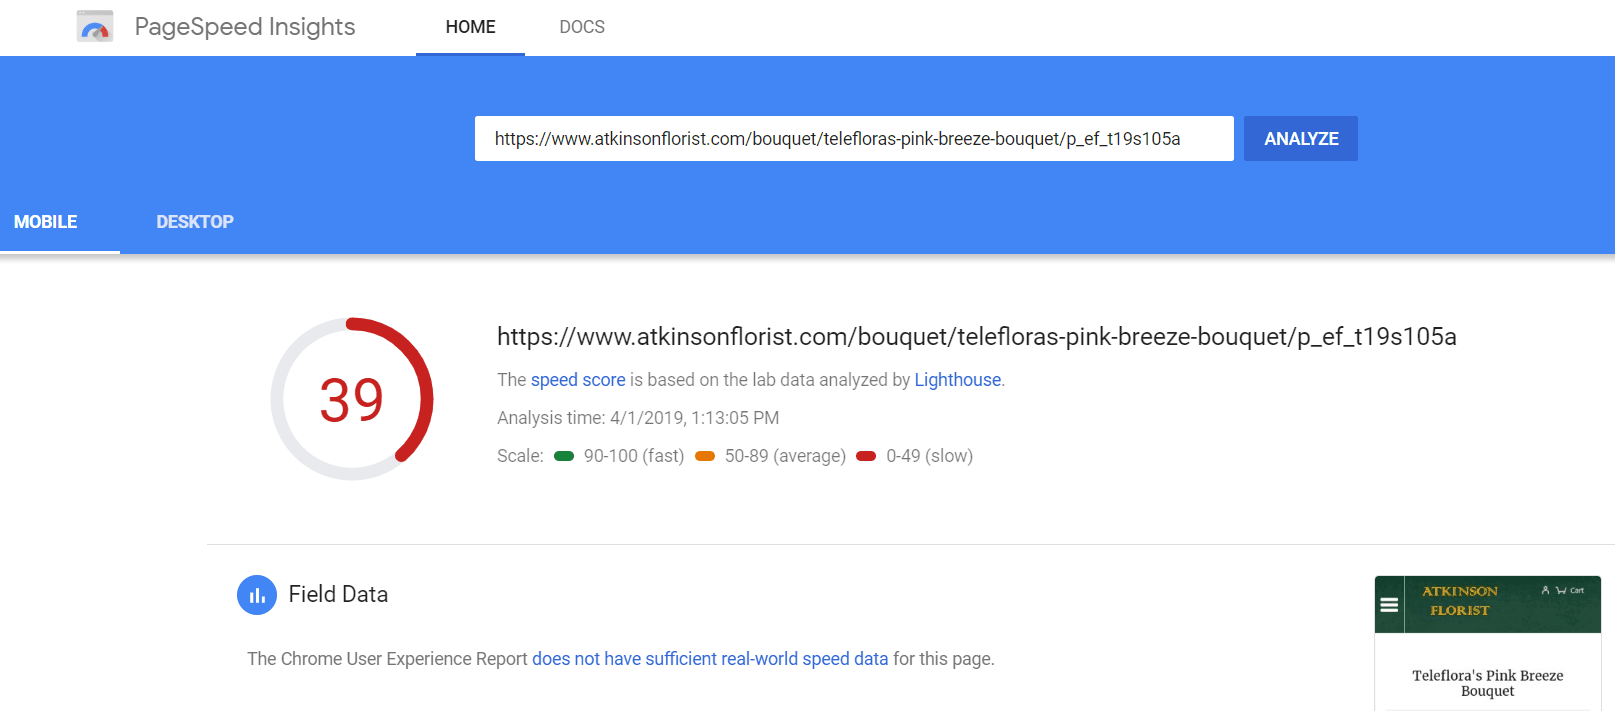Click the red score gauge showing 39
Screen dimensions: 1615x711
pos(352,399)
